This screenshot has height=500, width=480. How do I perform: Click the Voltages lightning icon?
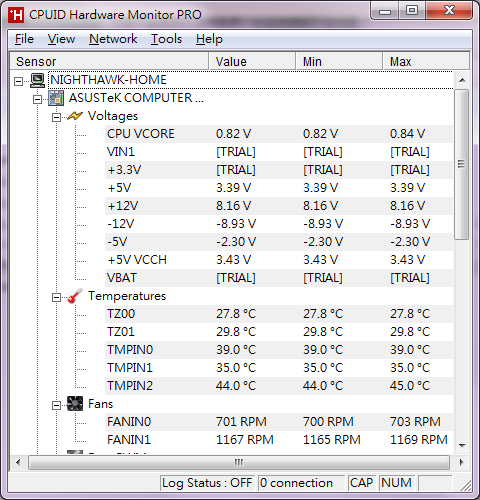tap(75, 116)
